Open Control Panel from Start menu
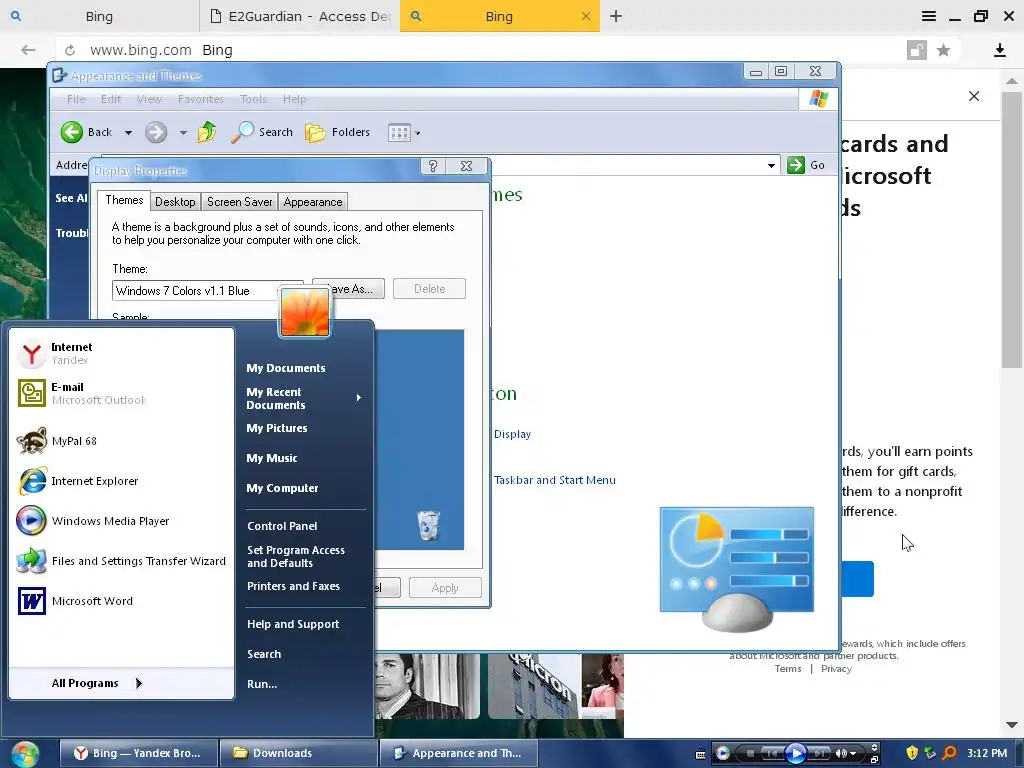The image size is (1024, 768). pyautogui.click(x=282, y=526)
